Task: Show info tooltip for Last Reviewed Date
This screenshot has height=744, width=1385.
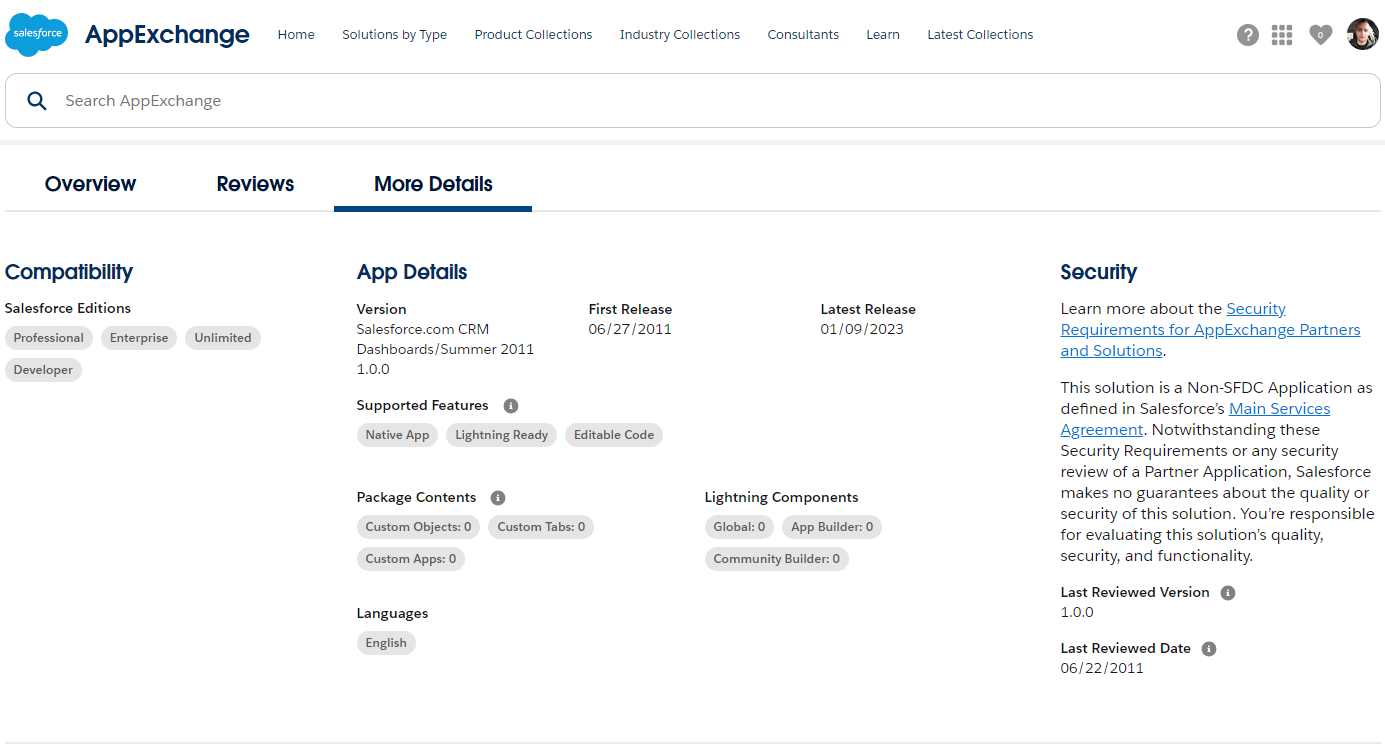Action: point(1209,648)
